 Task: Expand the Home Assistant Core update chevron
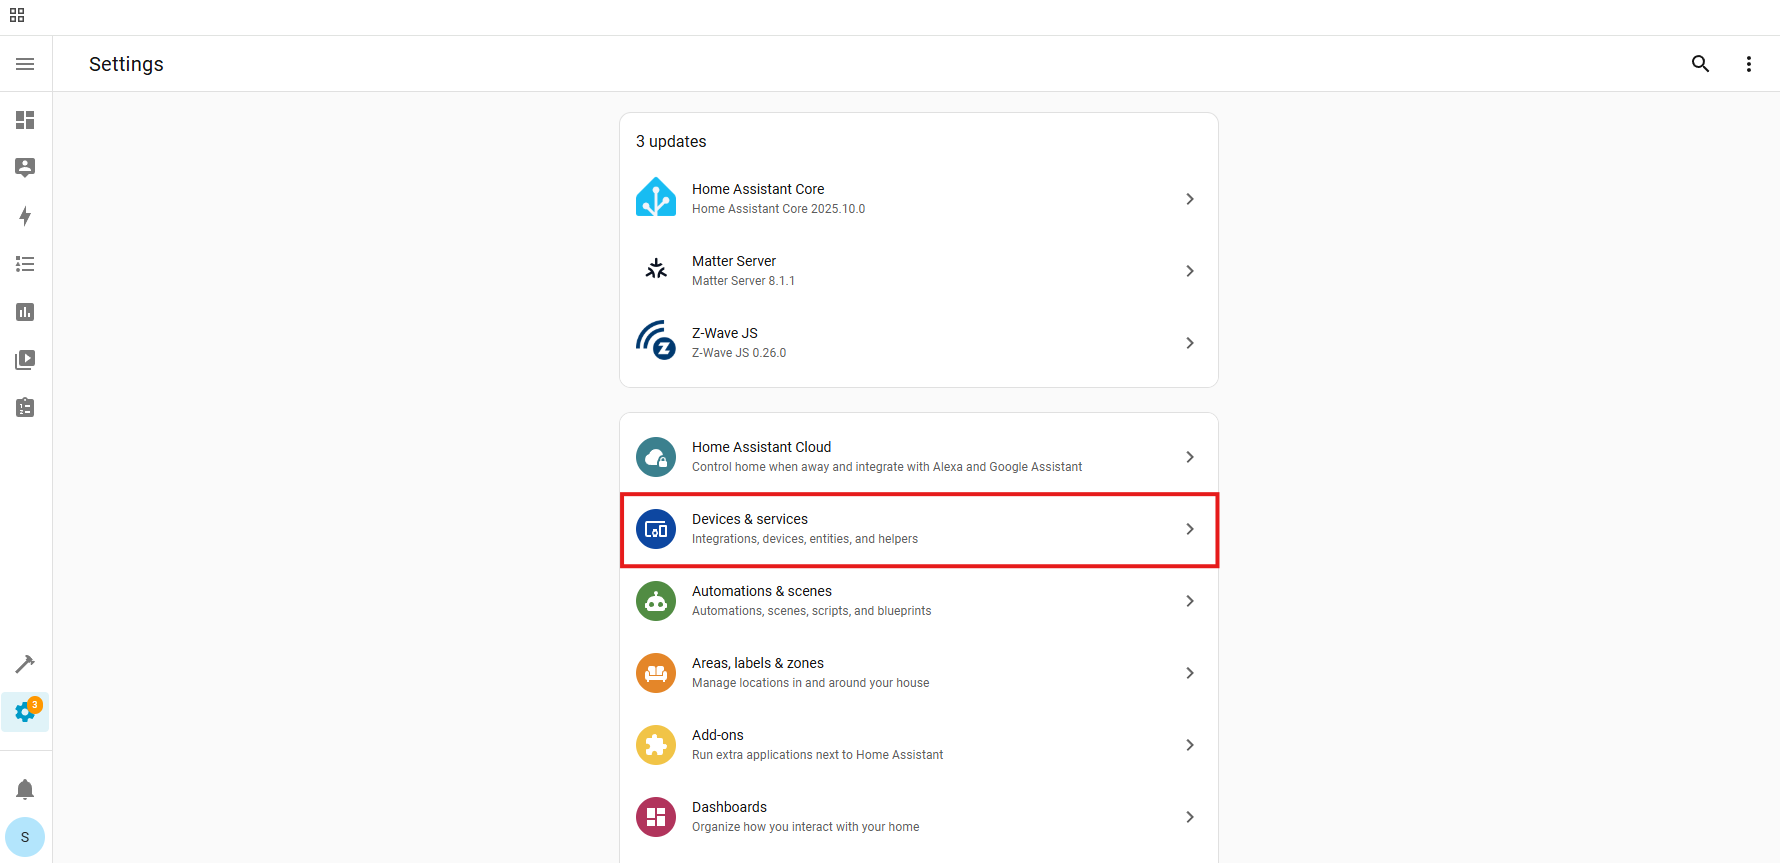(x=1190, y=199)
